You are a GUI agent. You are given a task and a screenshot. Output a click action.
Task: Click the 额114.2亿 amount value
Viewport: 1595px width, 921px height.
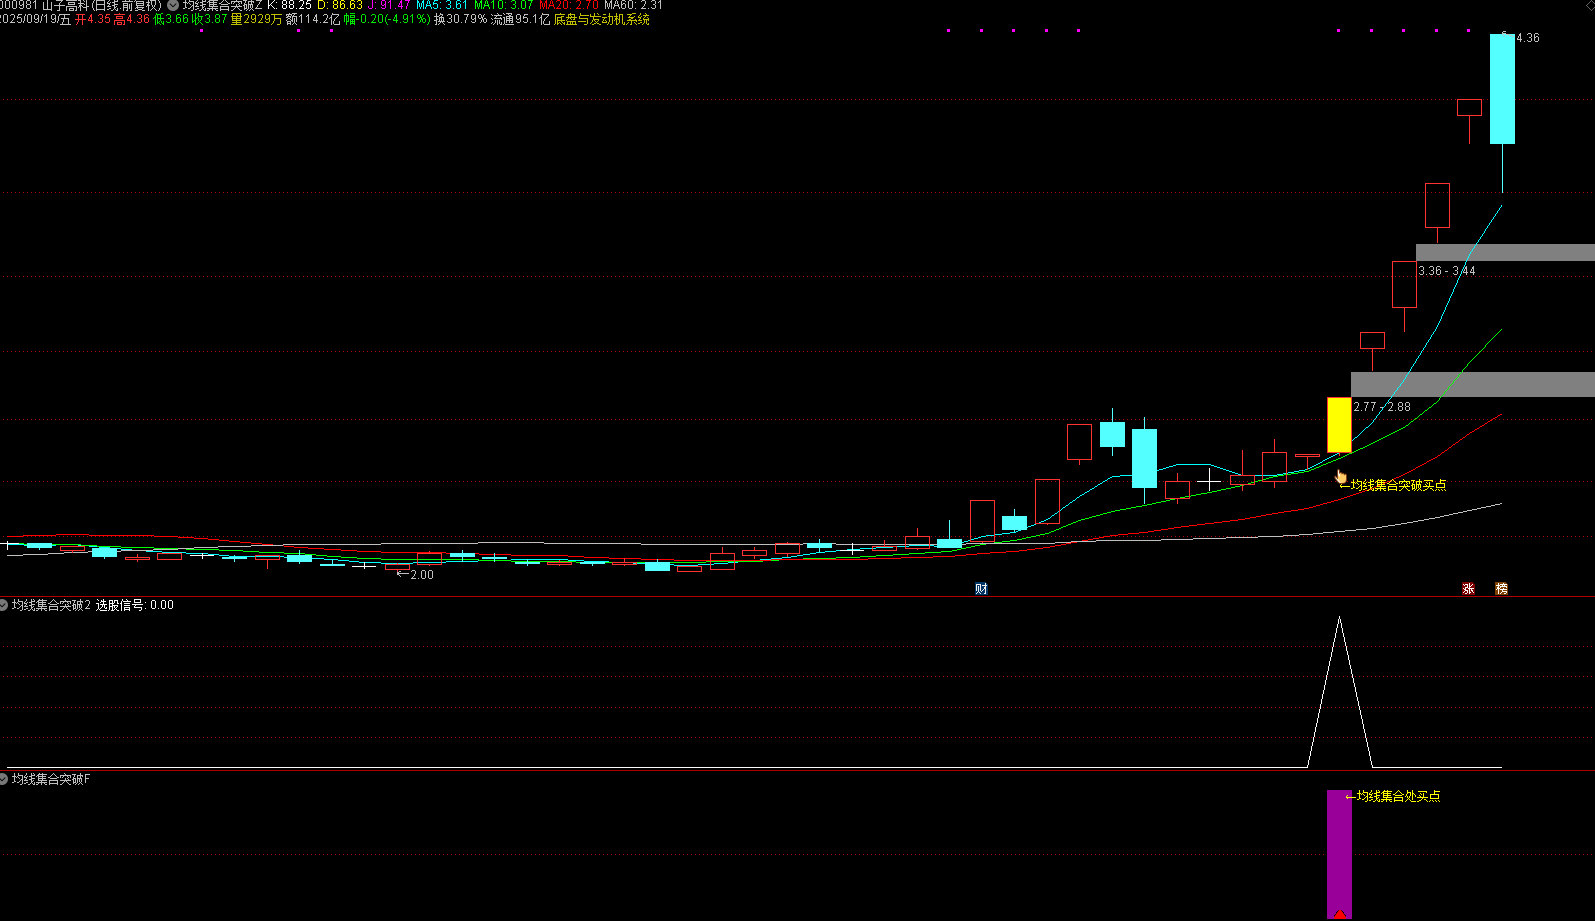pos(313,19)
